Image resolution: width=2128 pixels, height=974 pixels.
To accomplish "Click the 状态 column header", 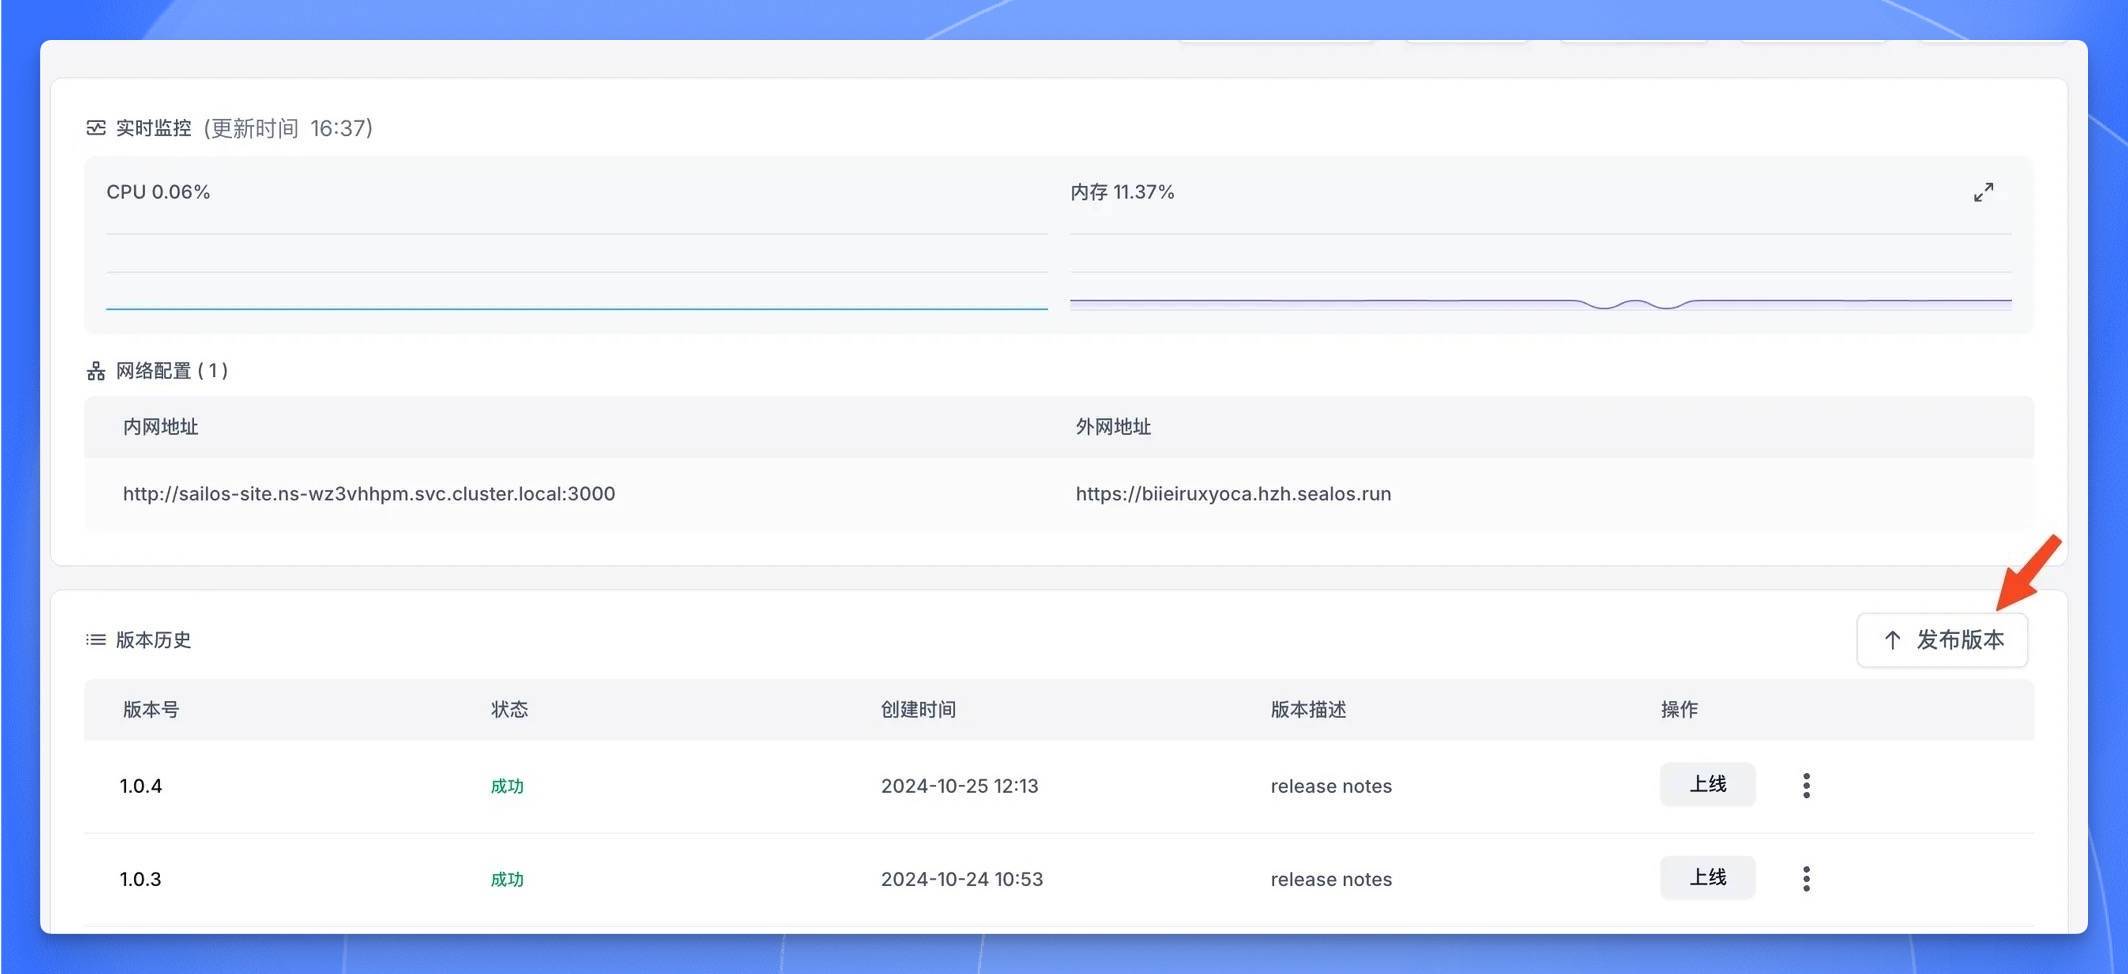I will (509, 710).
